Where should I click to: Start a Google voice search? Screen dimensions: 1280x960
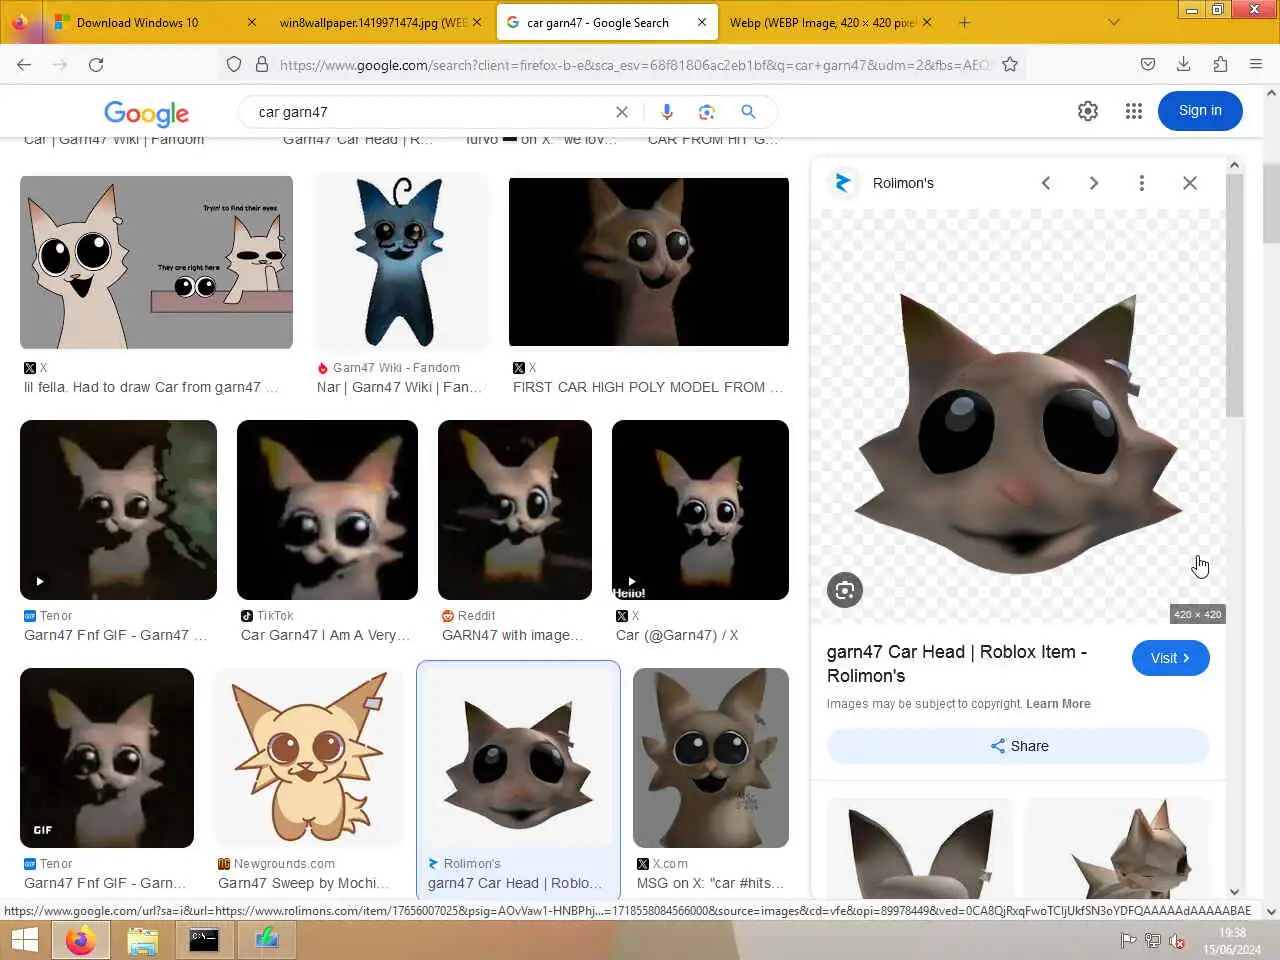(x=667, y=112)
